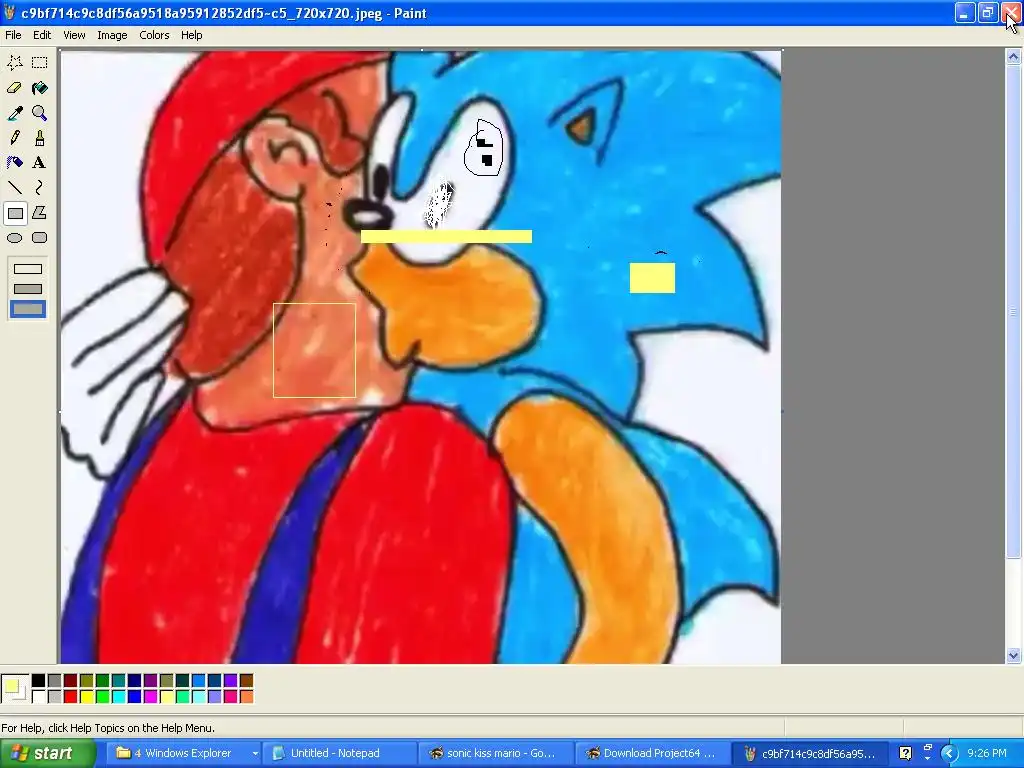Viewport: 1024px width, 768px height.
Task: Pick the dark green palette color
Action: click(103, 680)
